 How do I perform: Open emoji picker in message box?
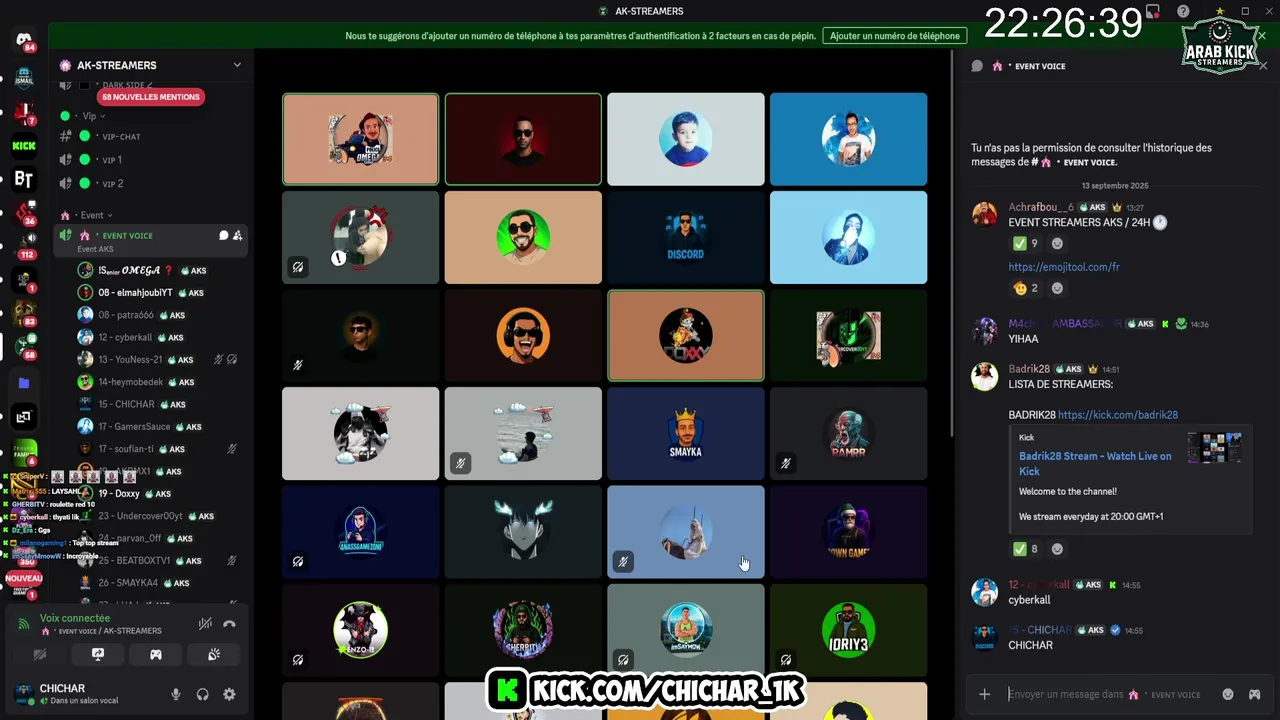click(x=1228, y=694)
